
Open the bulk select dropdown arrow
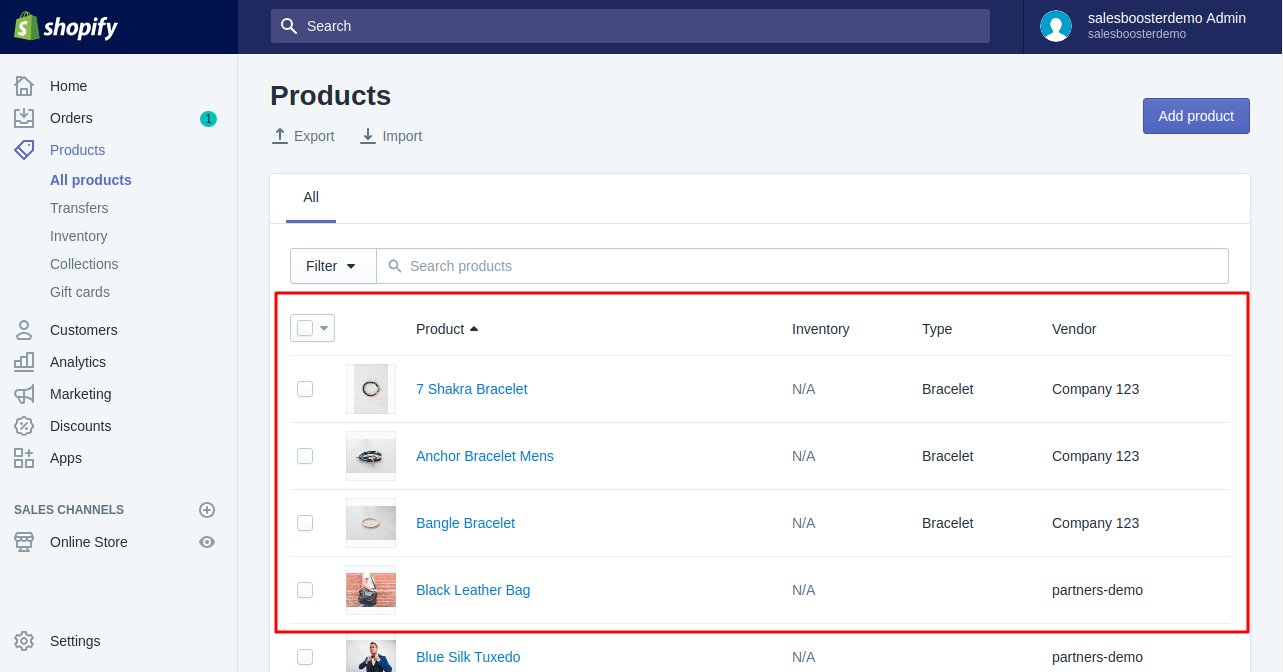coord(324,328)
